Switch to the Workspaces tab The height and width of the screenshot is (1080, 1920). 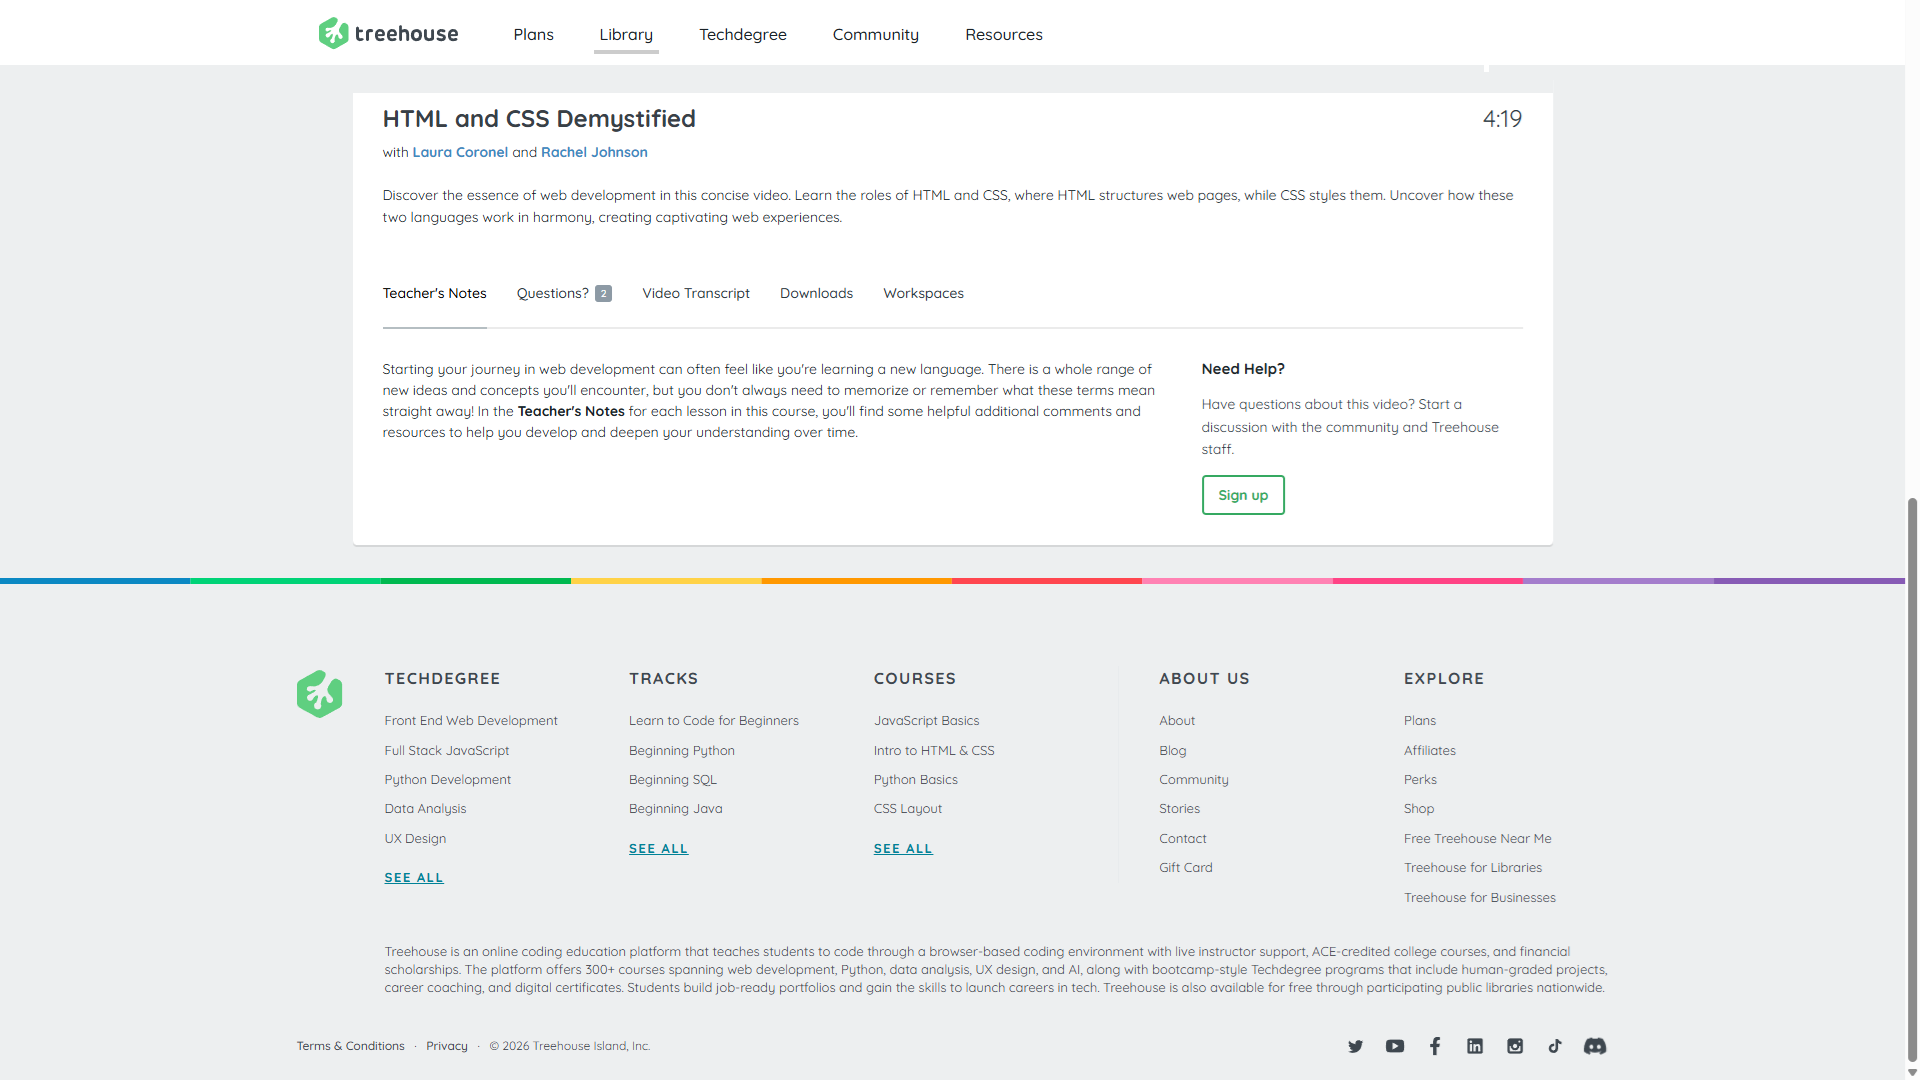[x=924, y=293]
